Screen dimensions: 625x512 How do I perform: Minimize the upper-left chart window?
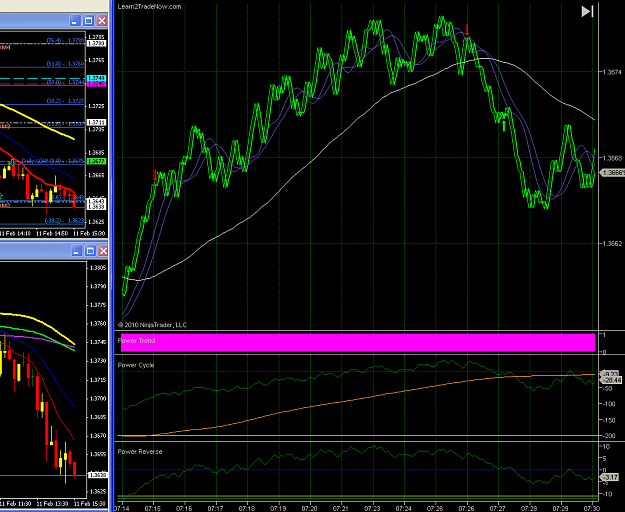(x=75, y=21)
